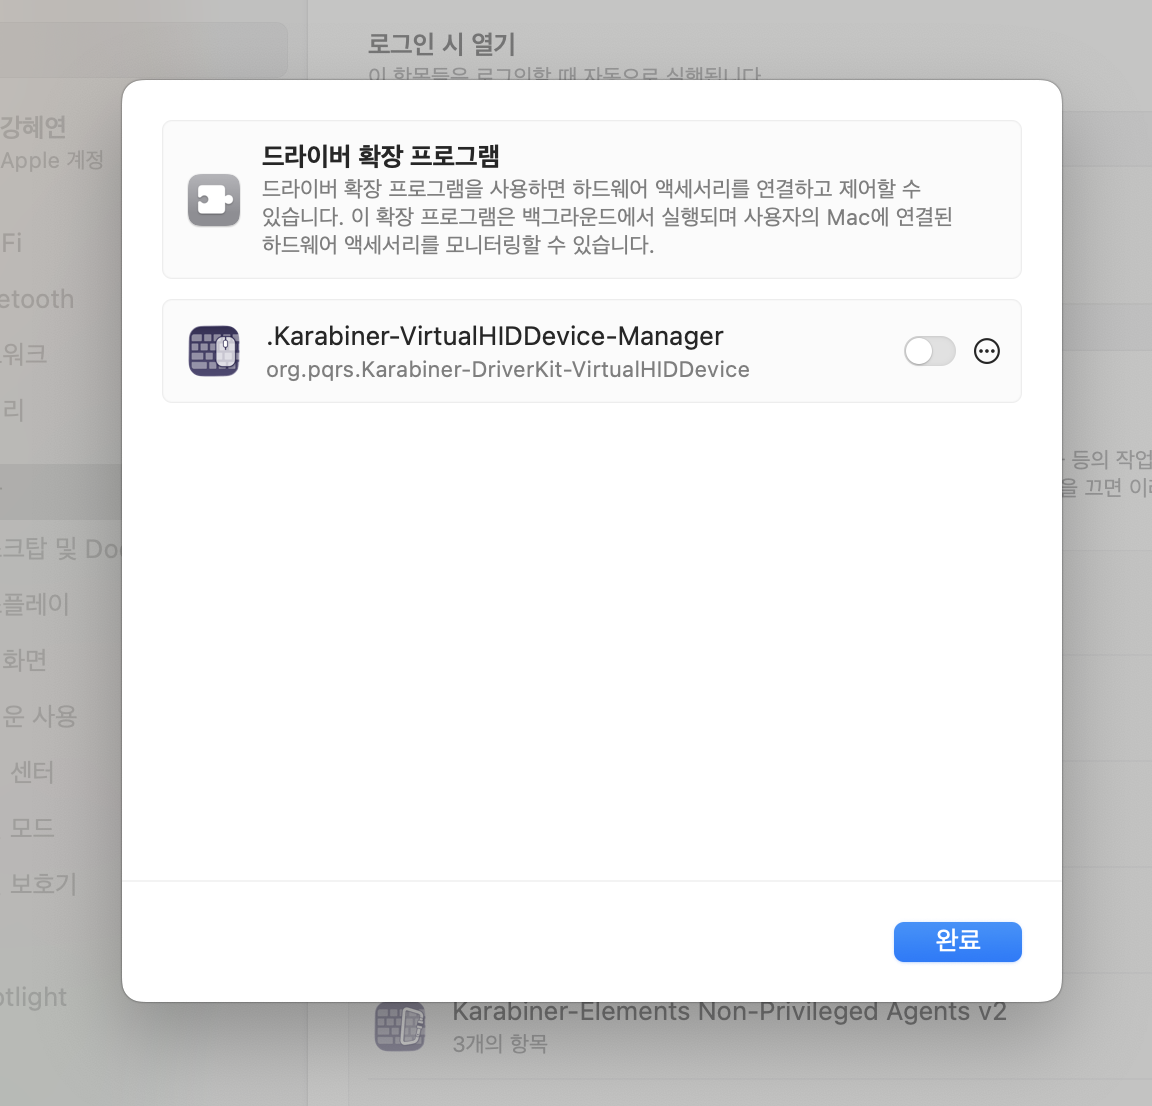The width and height of the screenshot is (1152, 1106).
Task: Select the 화면 item in the sidebar
Action: [x=24, y=660]
